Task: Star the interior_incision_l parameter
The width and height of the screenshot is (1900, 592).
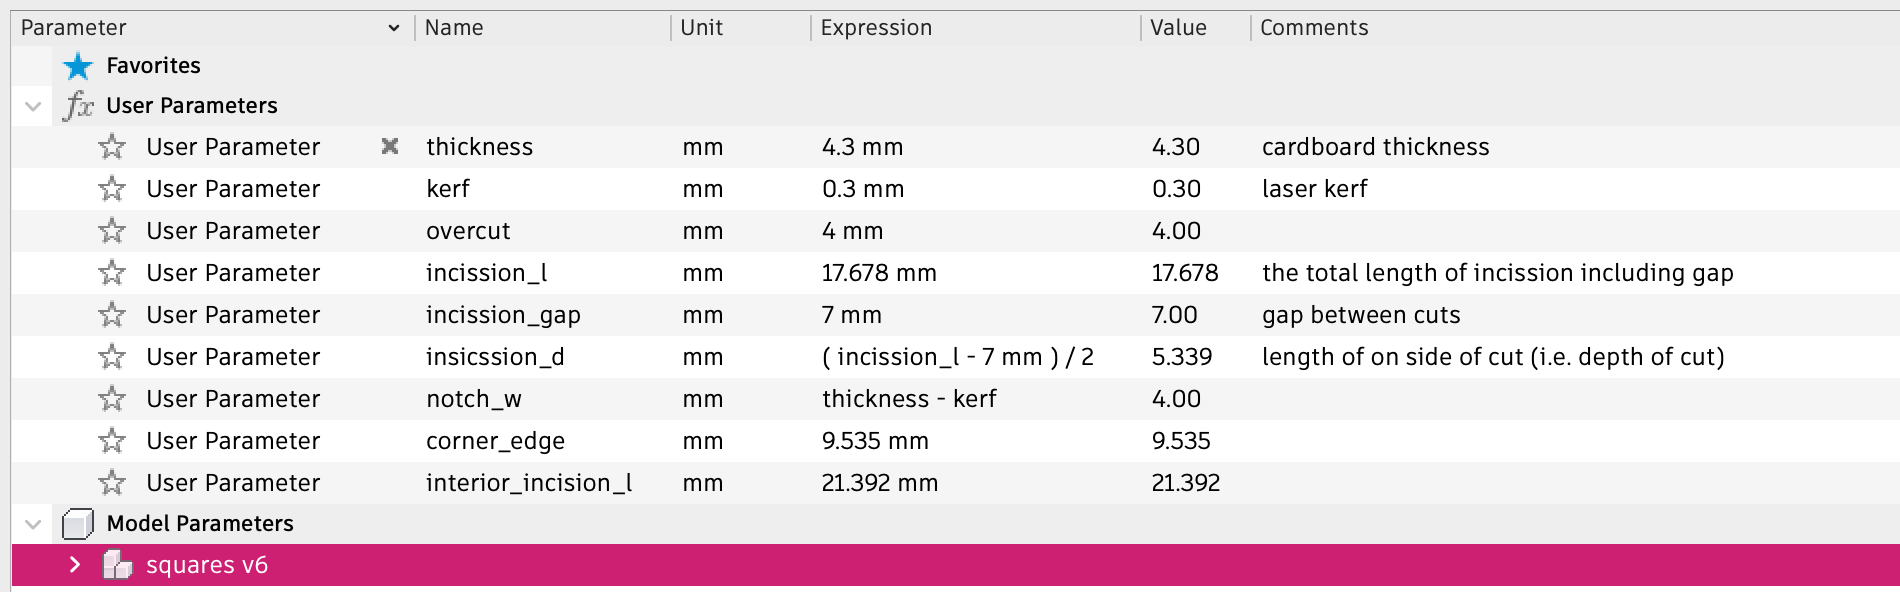Action: pos(112,483)
